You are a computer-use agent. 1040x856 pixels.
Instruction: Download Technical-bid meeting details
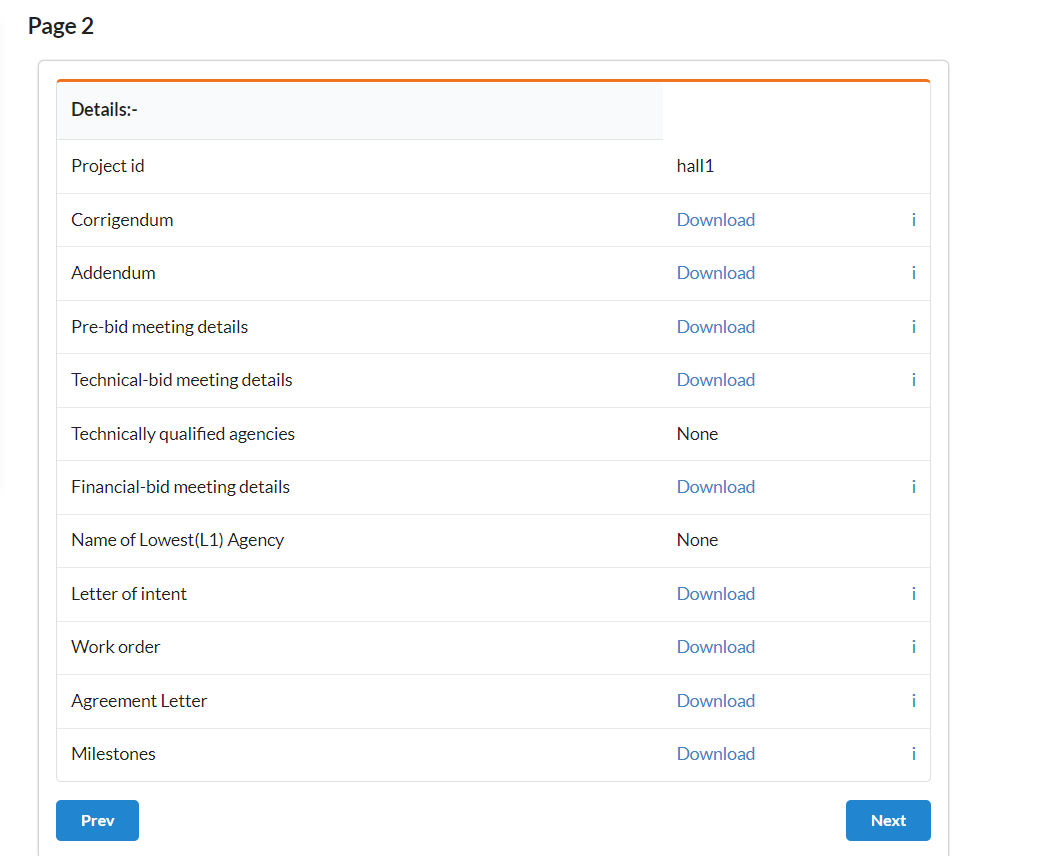[716, 380]
